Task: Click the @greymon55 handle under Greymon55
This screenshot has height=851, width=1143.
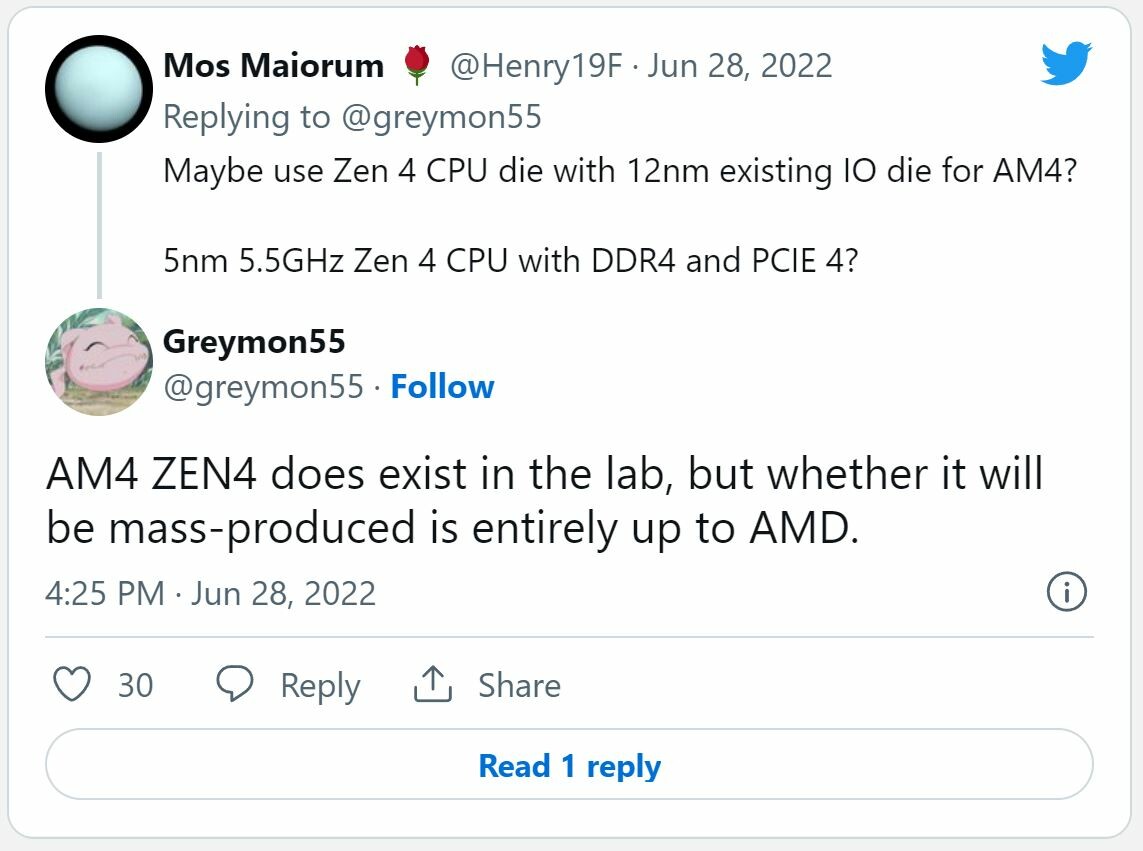Action: tap(263, 387)
